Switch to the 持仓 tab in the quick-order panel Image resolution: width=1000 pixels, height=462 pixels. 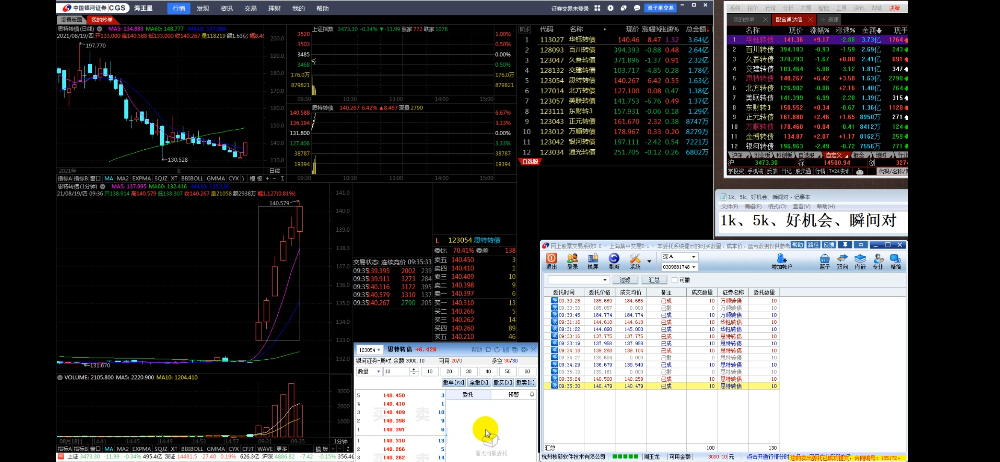513,394
